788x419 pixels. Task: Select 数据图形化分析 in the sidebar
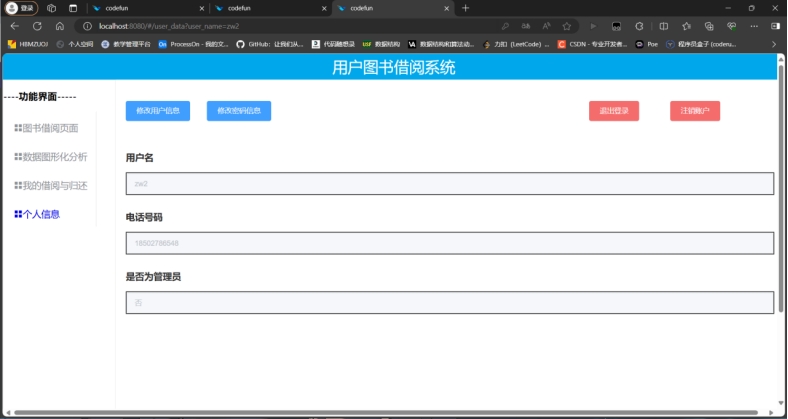pyautogui.click(x=50, y=157)
